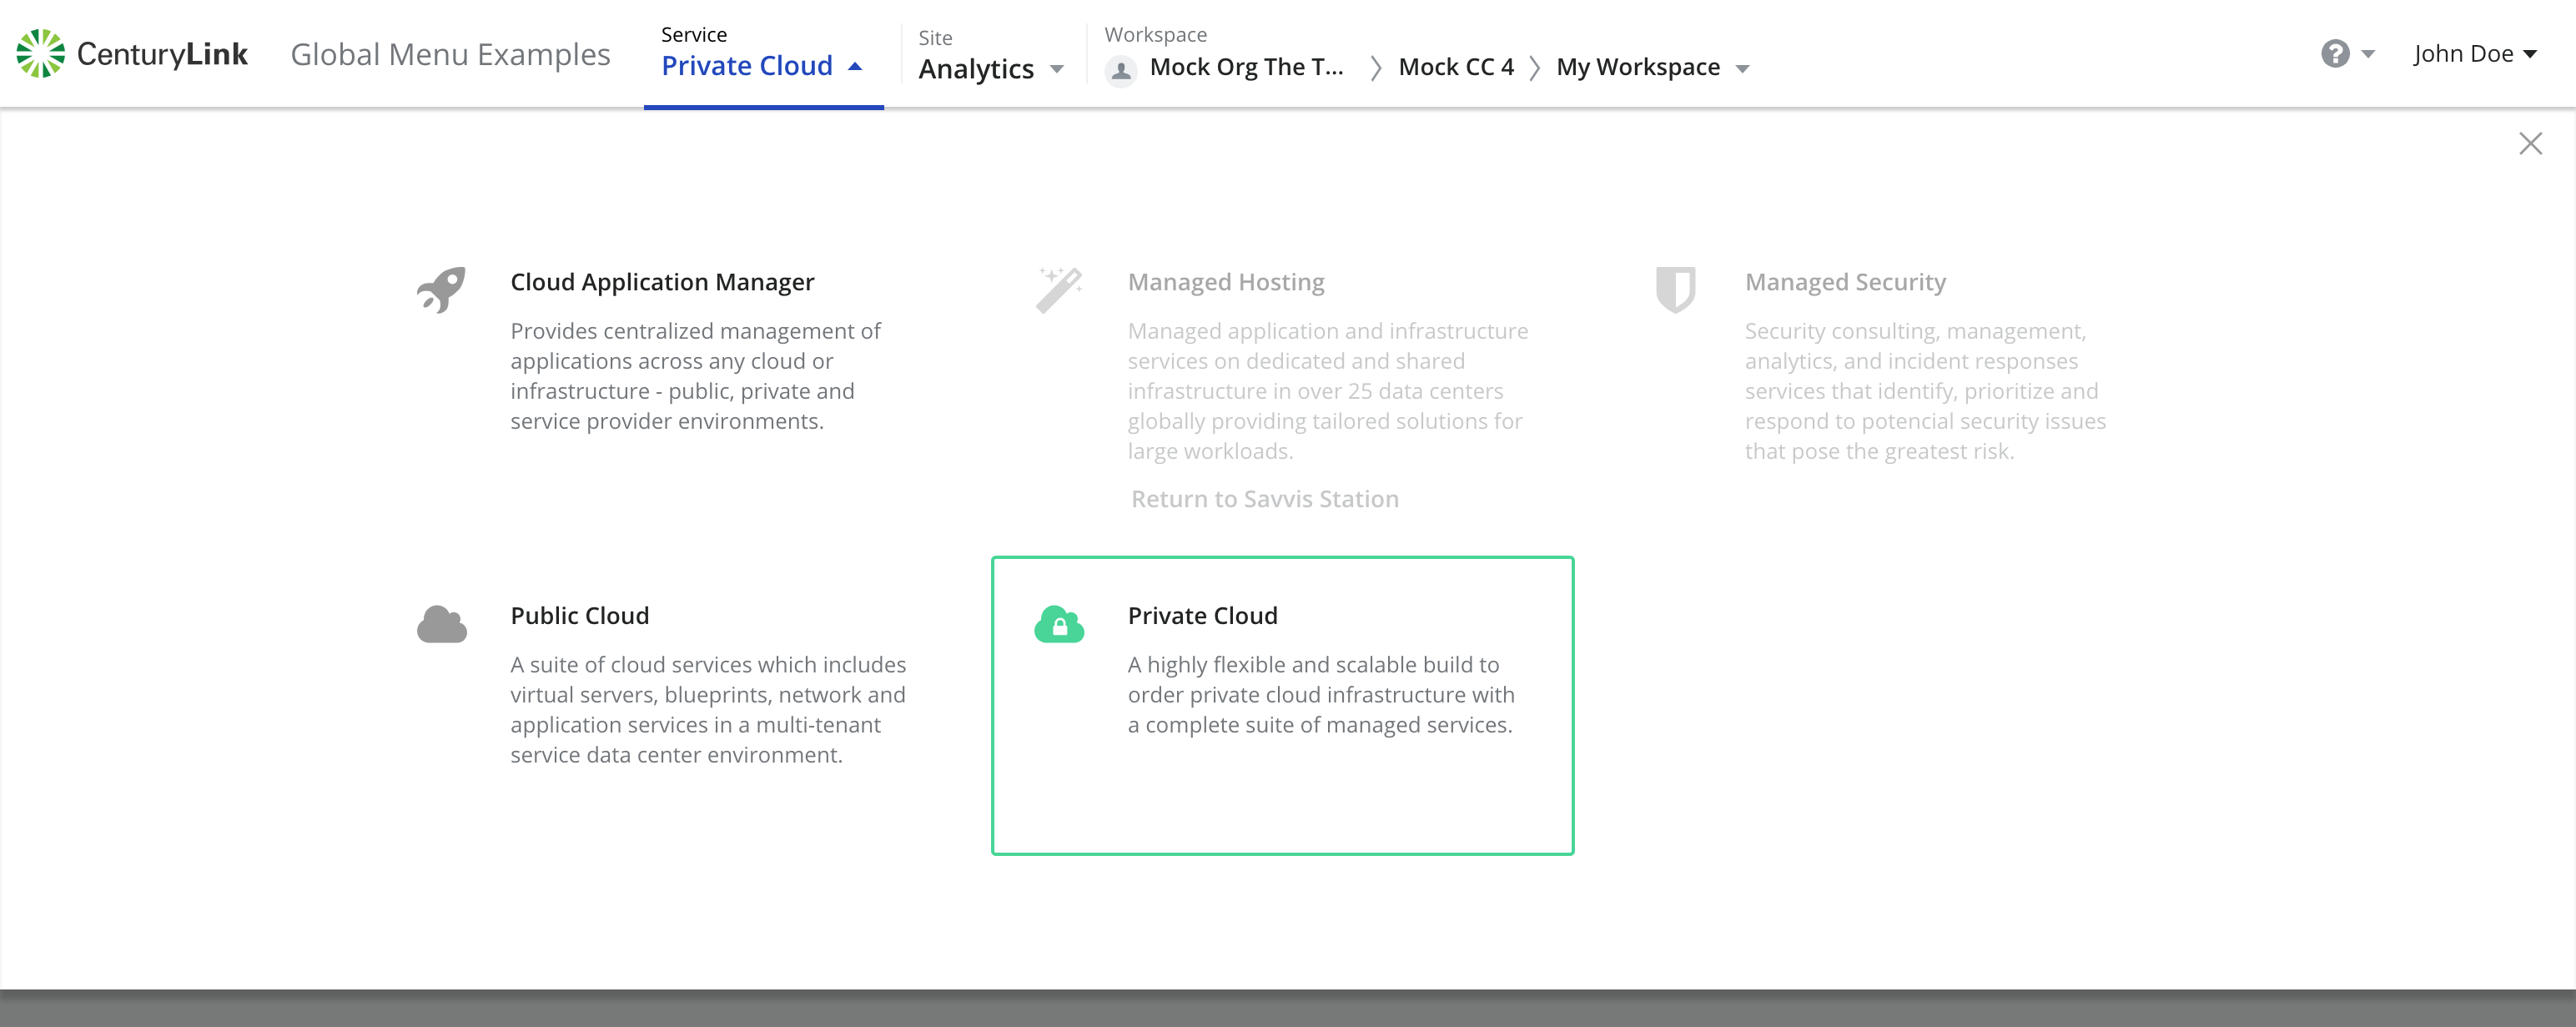Image resolution: width=2576 pixels, height=1027 pixels.
Task: Follow the Return to Savvis Station link
Action: (1264, 499)
